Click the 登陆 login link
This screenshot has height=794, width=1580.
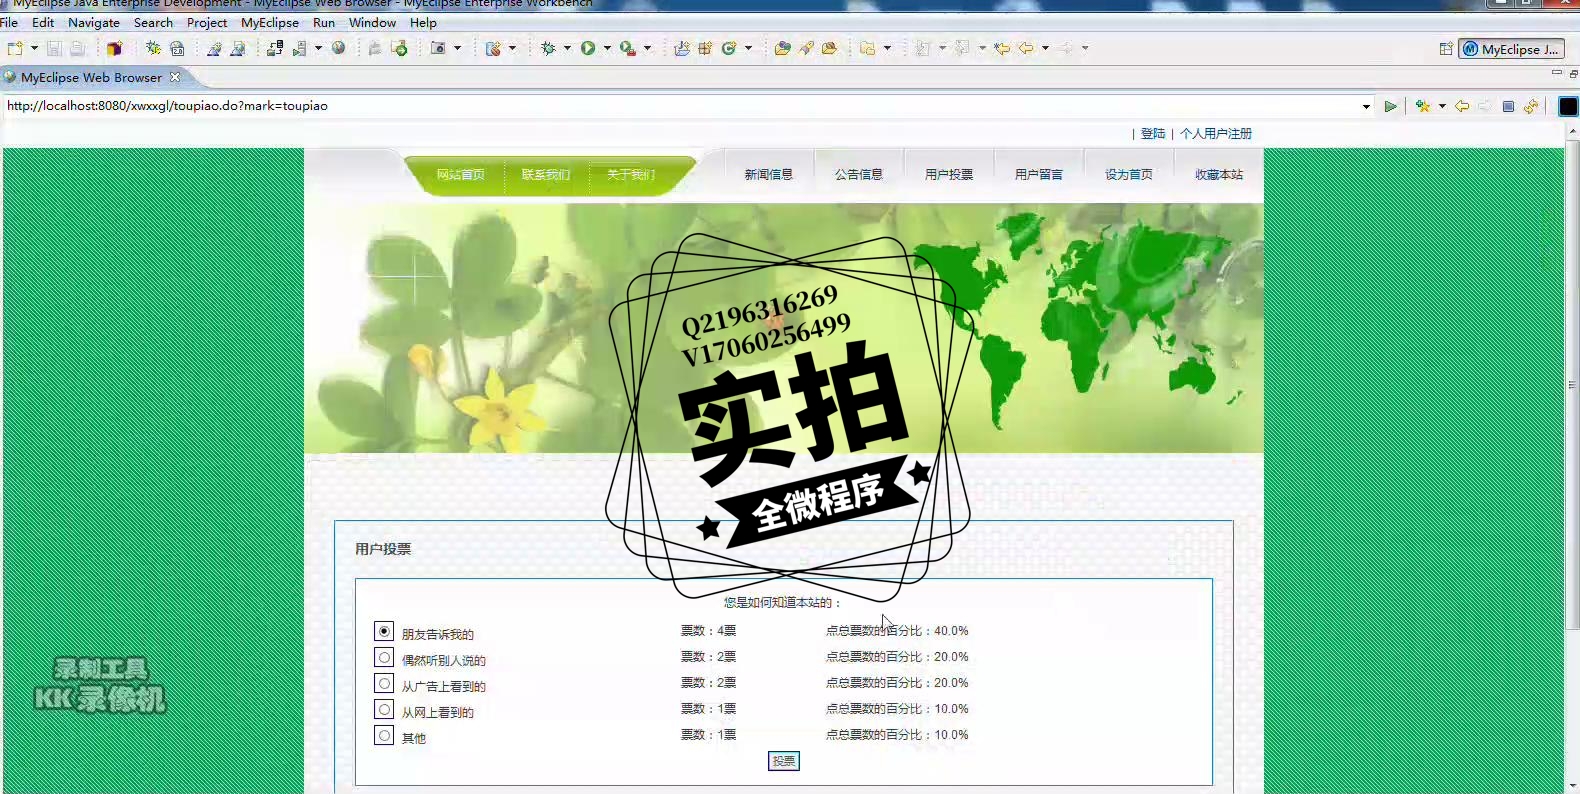click(x=1153, y=133)
